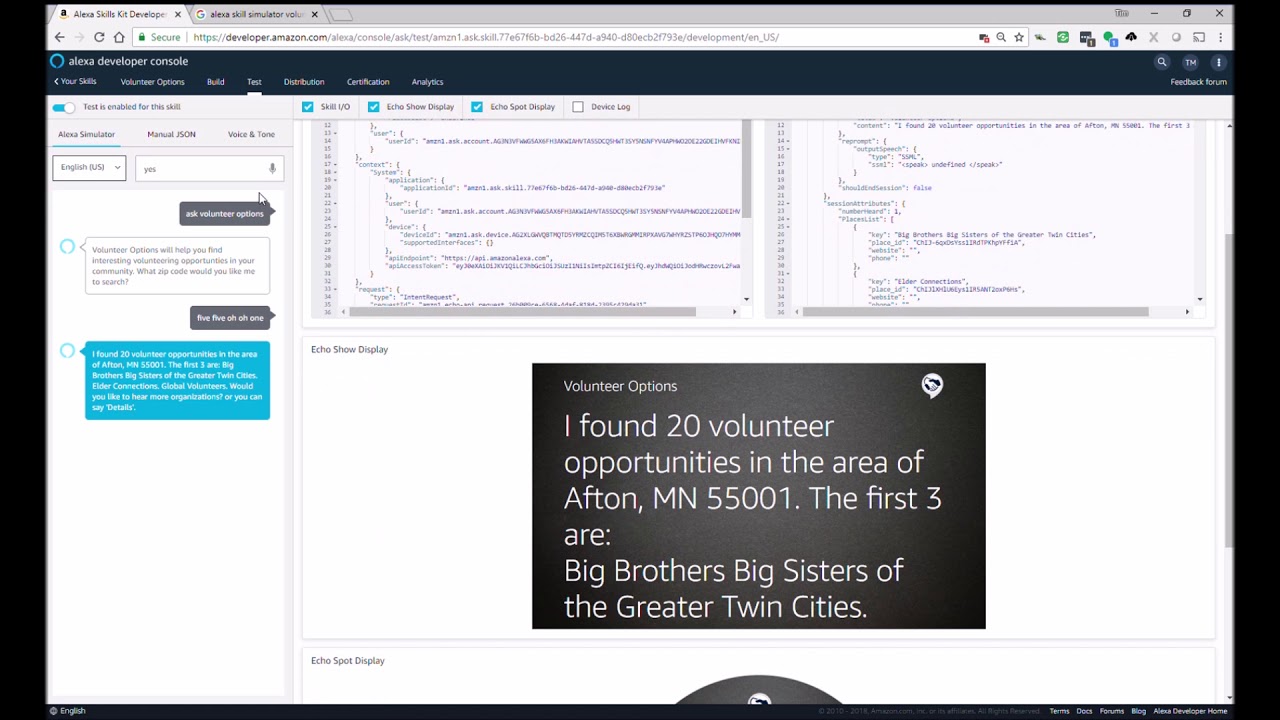Image resolution: width=1280 pixels, height=720 pixels.
Task: Go back to Your Skills
Action: pos(76,82)
